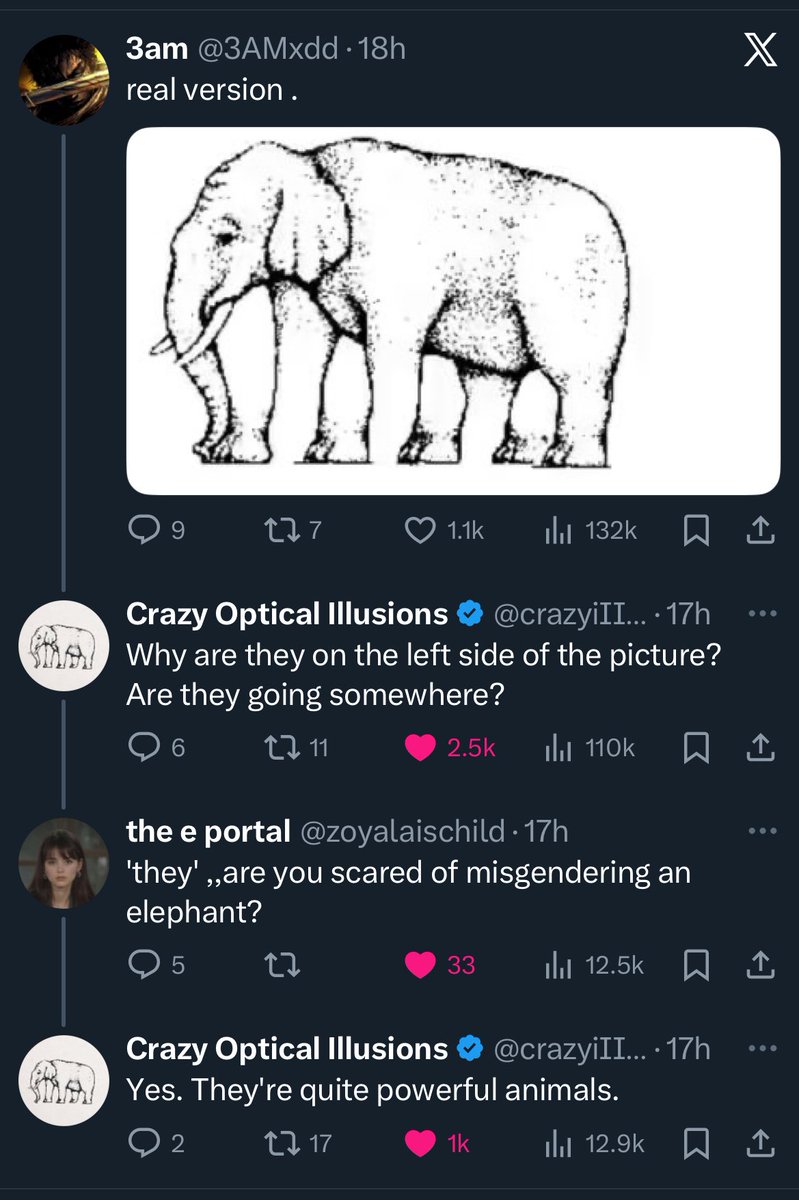Open 3am's profile picture
Image resolution: width=799 pixels, height=1200 pixels.
coord(63,81)
